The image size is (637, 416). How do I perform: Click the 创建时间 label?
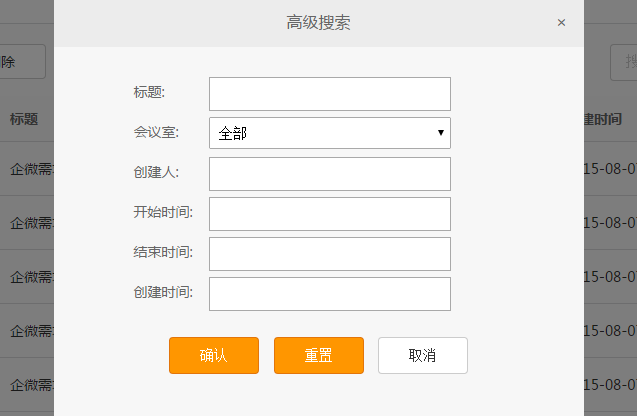(163, 292)
